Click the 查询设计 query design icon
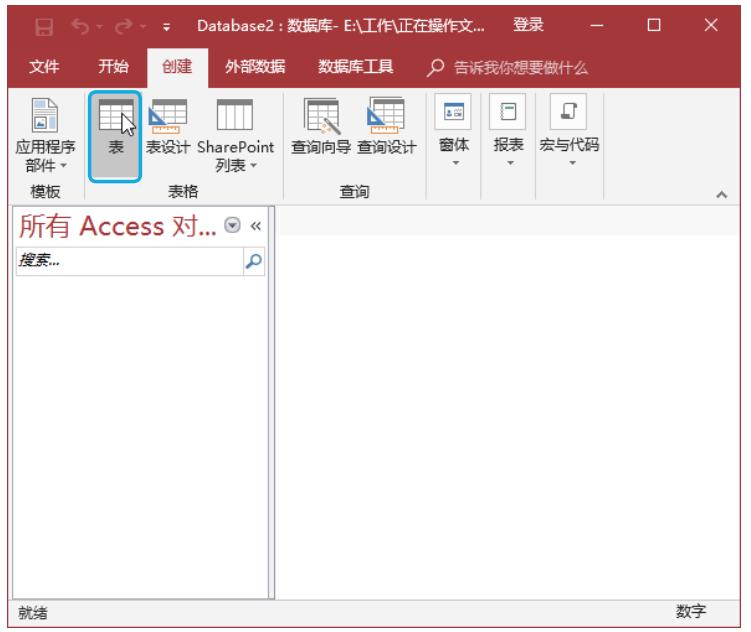This screenshot has width=751, height=632. click(387, 127)
